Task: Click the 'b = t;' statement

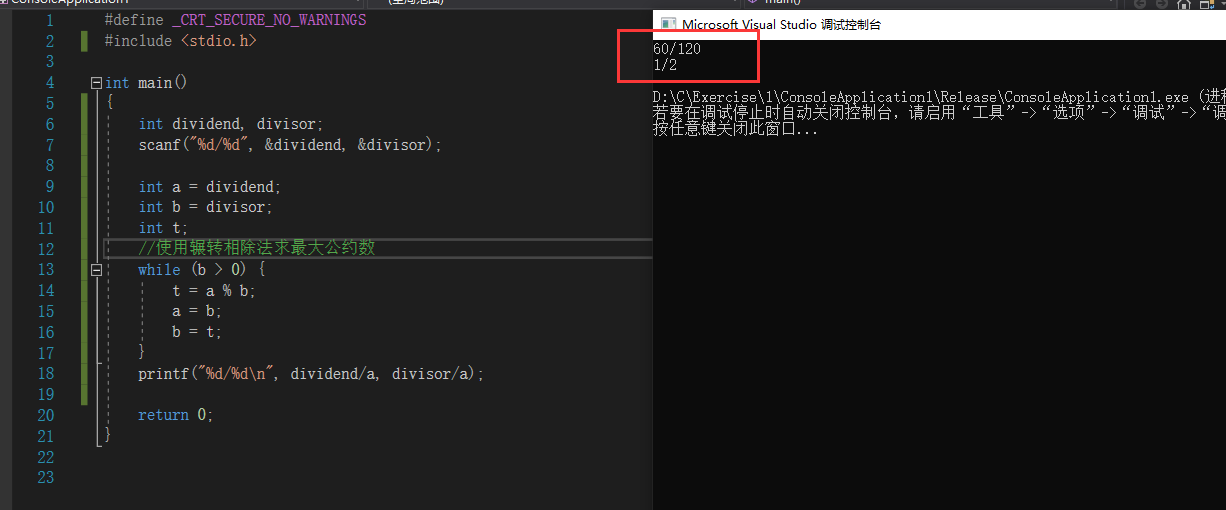Action: tap(197, 332)
